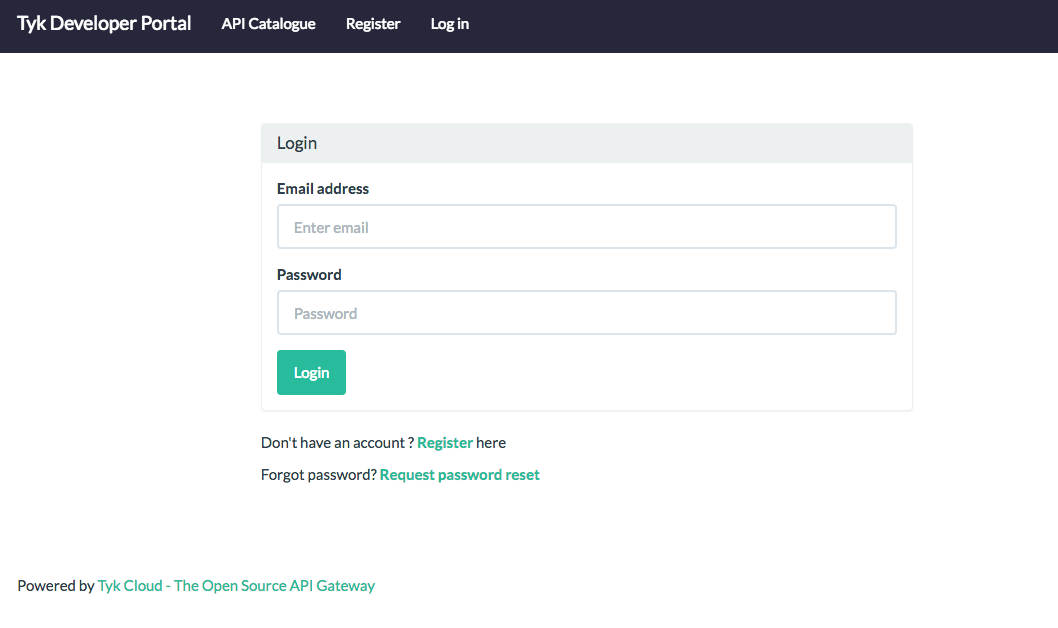Follow the Tyk Cloud footer link
The width and height of the screenshot is (1058, 628).
235,585
